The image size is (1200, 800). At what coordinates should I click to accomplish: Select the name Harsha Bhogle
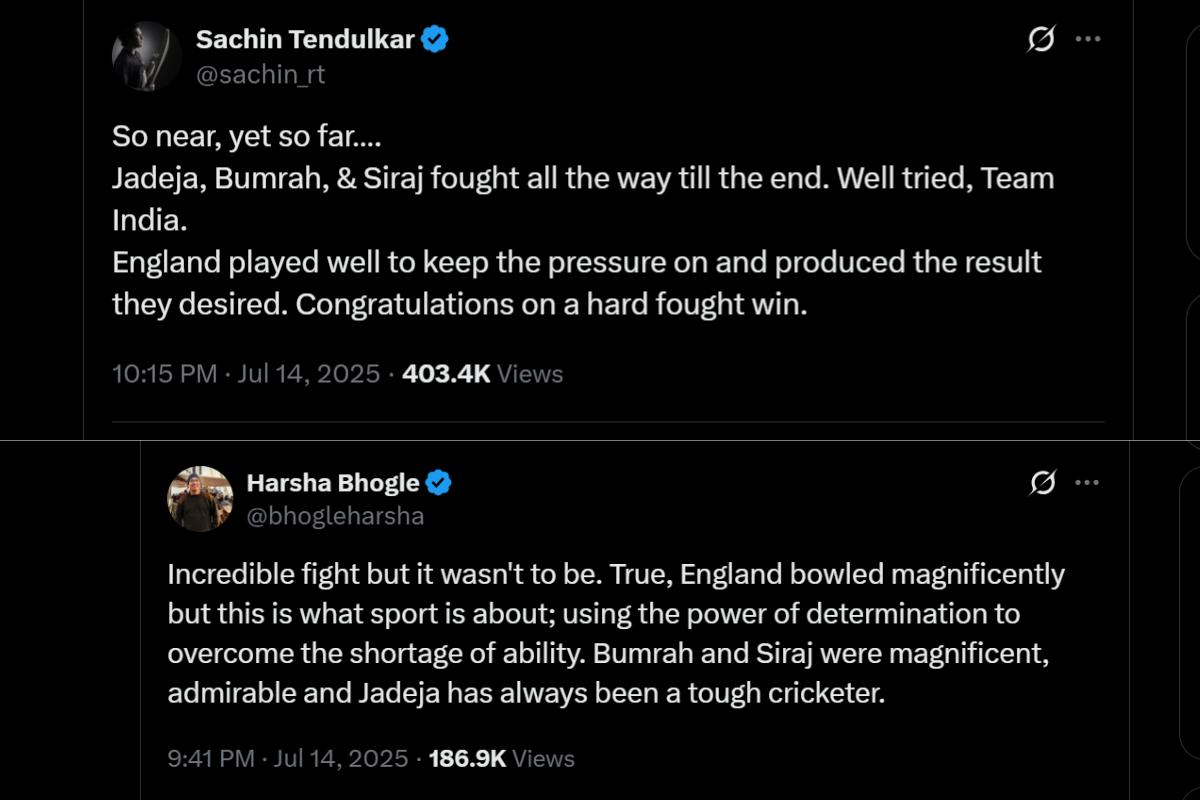(334, 482)
